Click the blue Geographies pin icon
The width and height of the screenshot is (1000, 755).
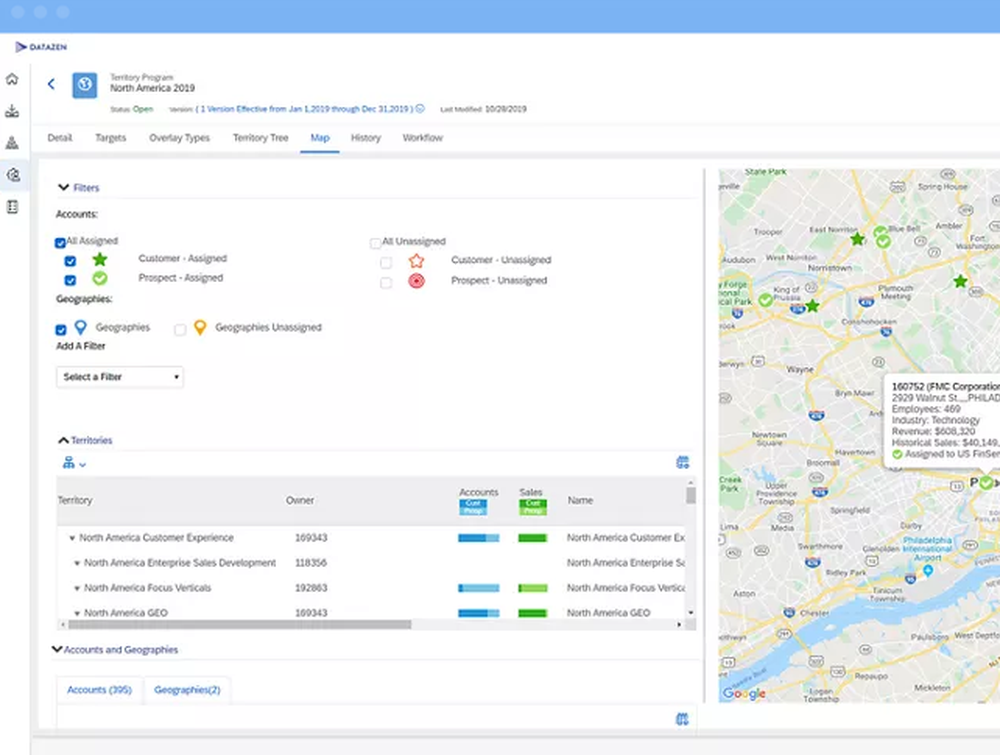pos(80,327)
